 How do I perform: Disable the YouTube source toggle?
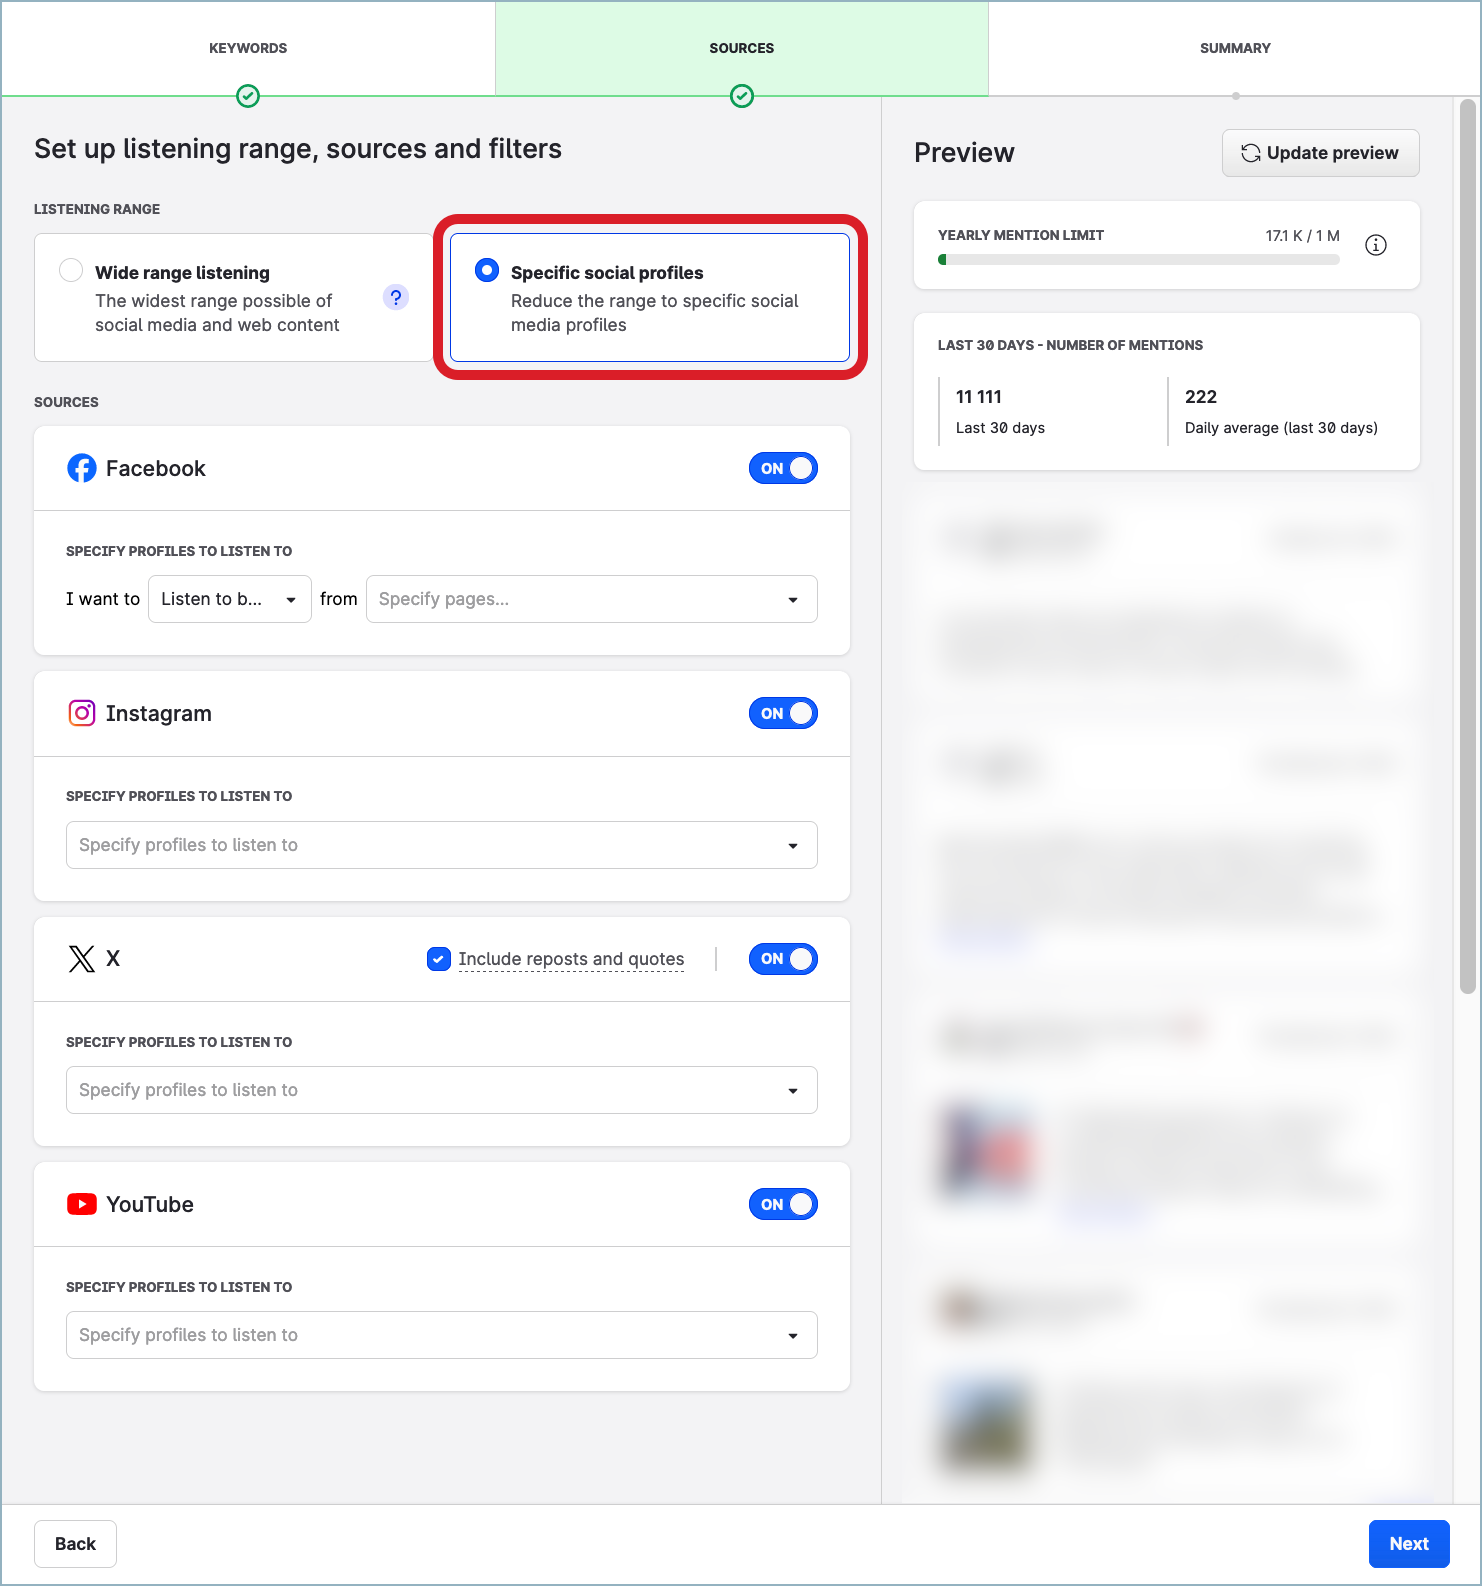[783, 1204]
